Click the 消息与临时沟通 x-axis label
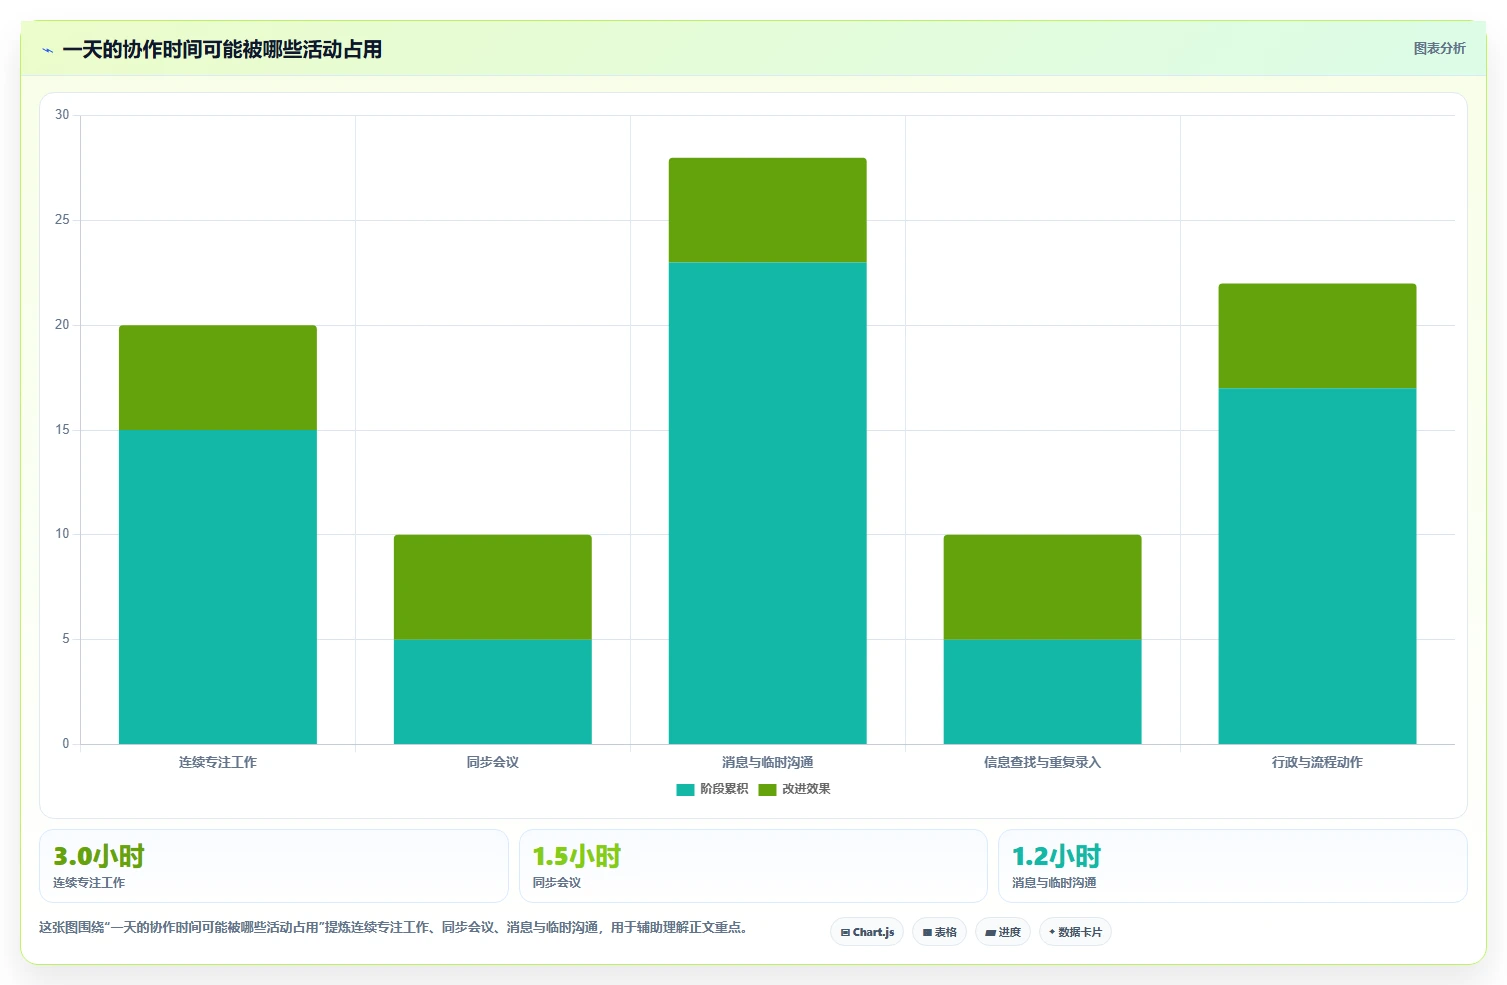The image size is (1507, 985). [x=768, y=762]
